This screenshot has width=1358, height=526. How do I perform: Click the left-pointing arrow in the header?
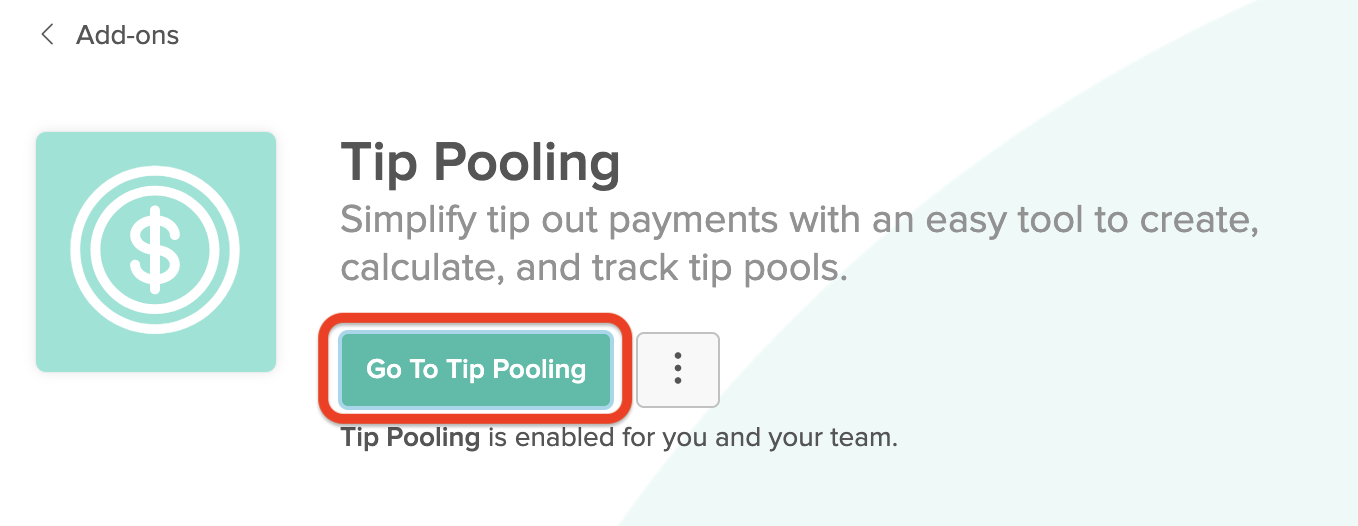[x=46, y=35]
